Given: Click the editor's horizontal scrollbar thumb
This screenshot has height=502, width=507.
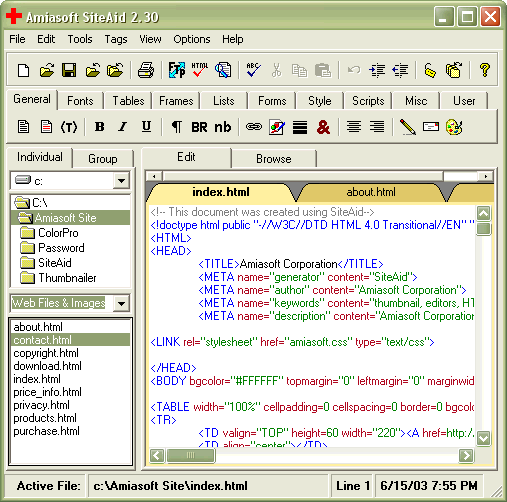Looking at the screenshot, I should tap(191, 455).
